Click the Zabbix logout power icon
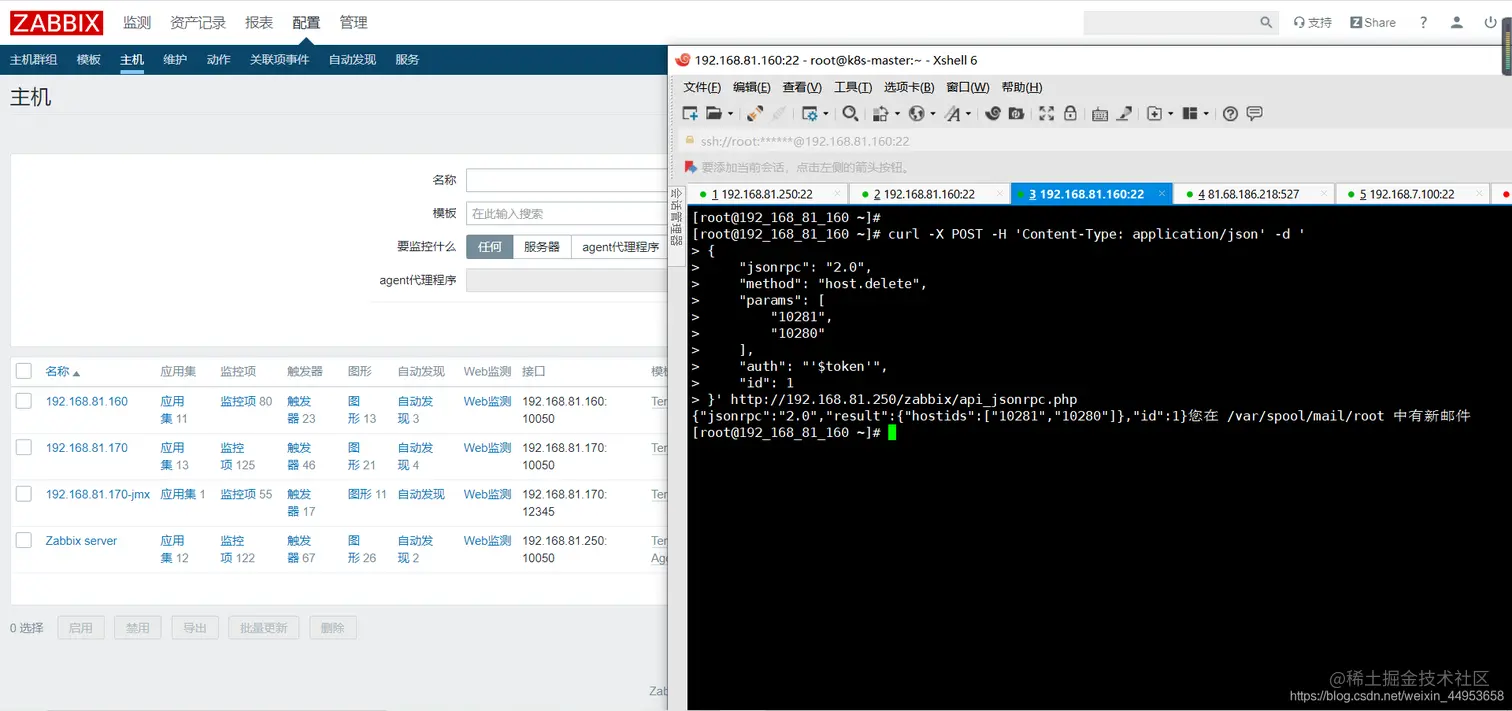Screen dimensions: 1512x711 (1491, 22)
